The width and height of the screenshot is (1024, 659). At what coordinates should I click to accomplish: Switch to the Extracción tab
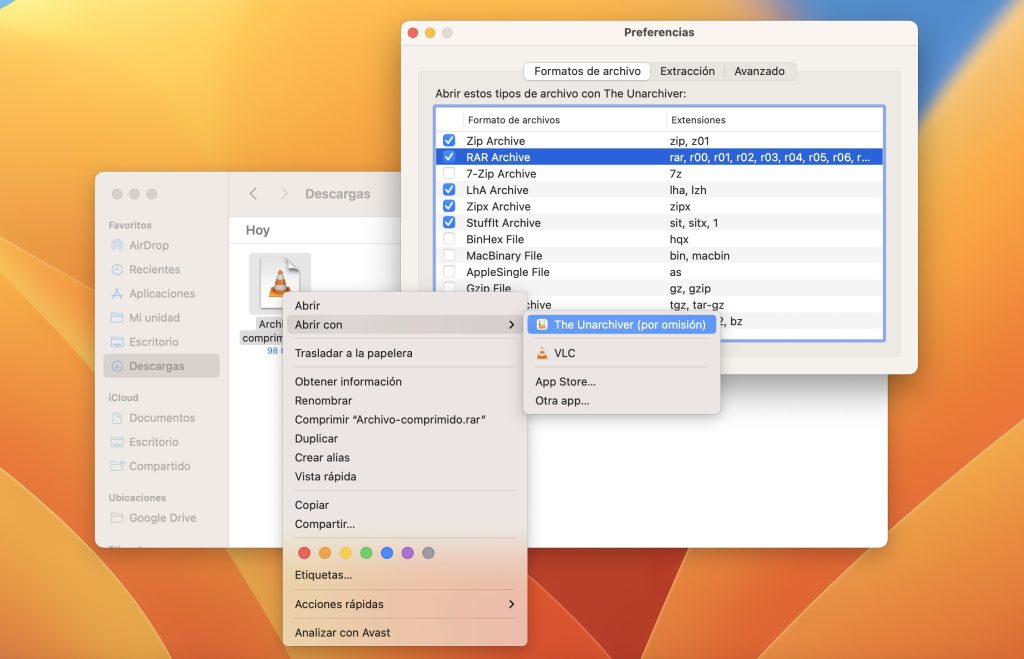tap(687, 72)
